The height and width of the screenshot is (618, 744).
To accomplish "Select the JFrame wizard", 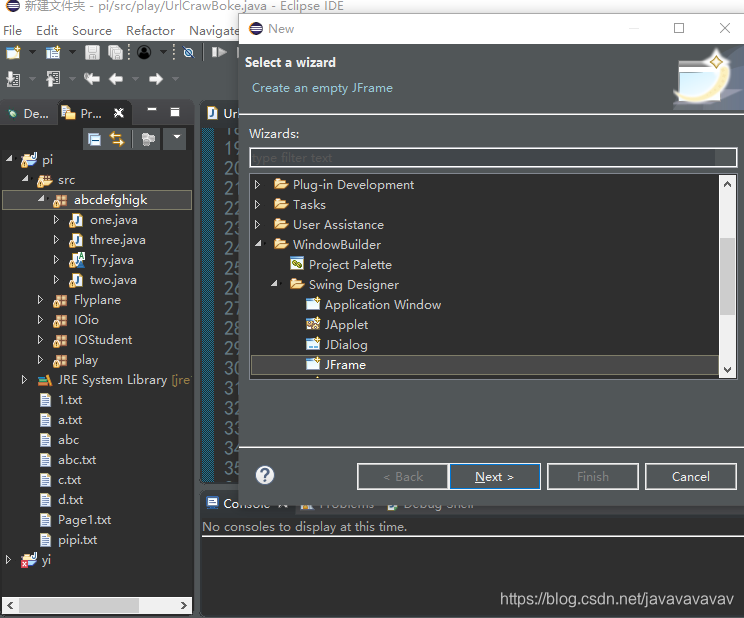I will point(344,365).
